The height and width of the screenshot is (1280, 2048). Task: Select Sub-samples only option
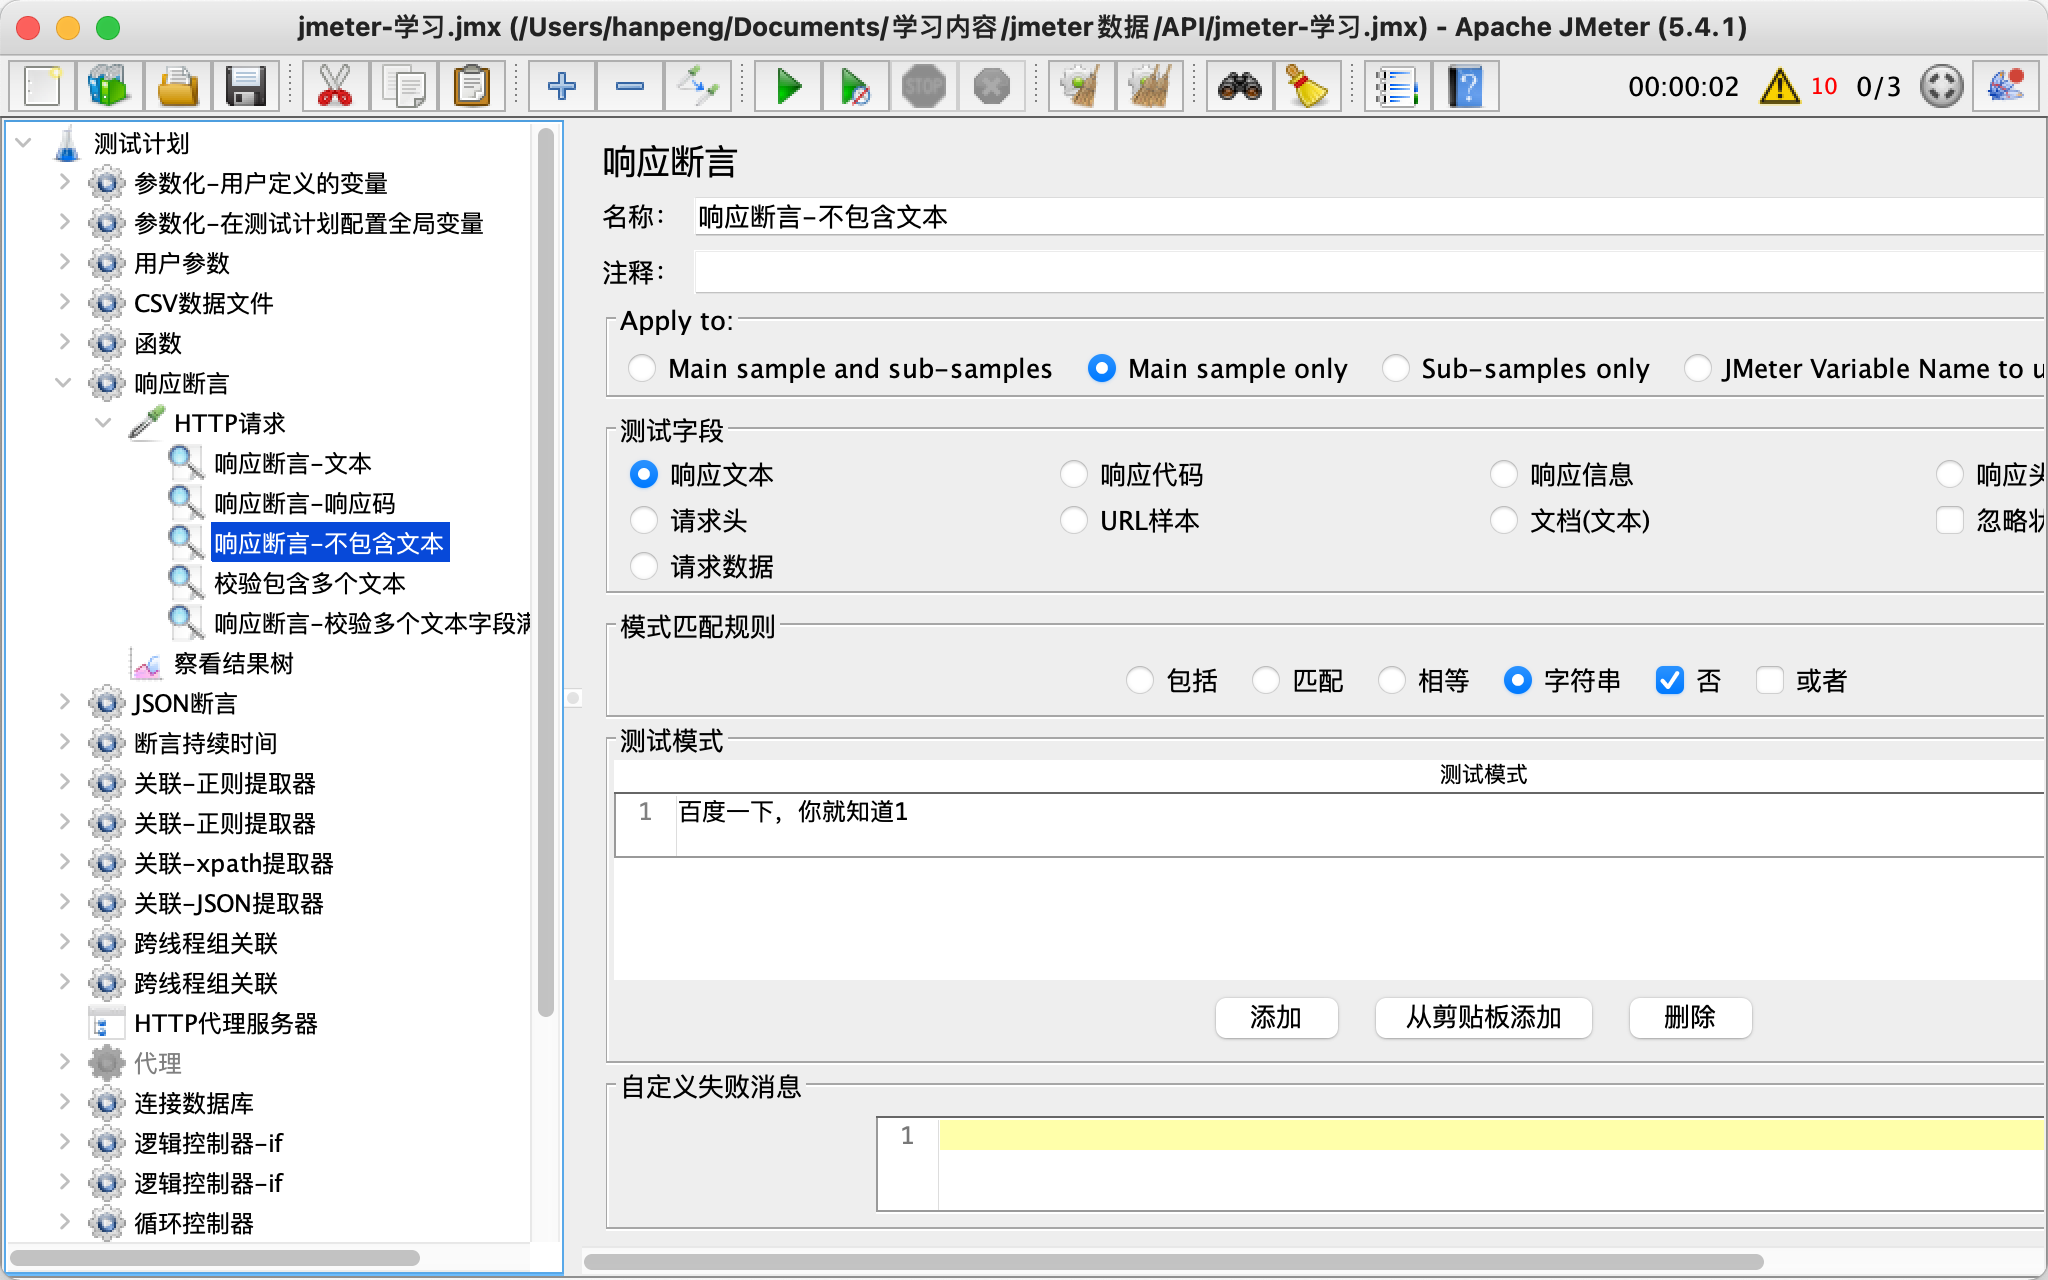tap(1396, 369)
